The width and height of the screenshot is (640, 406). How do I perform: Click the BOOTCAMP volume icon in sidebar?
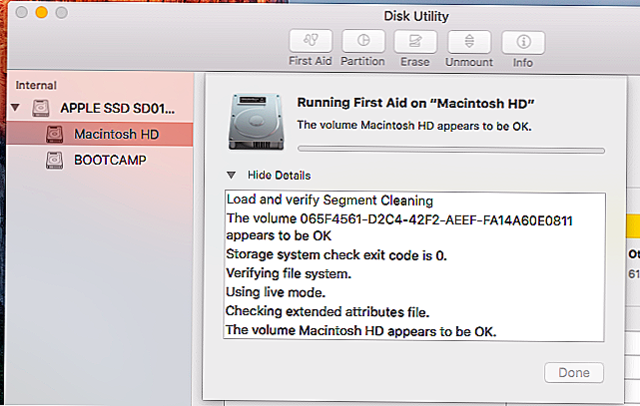pos(54,160)
